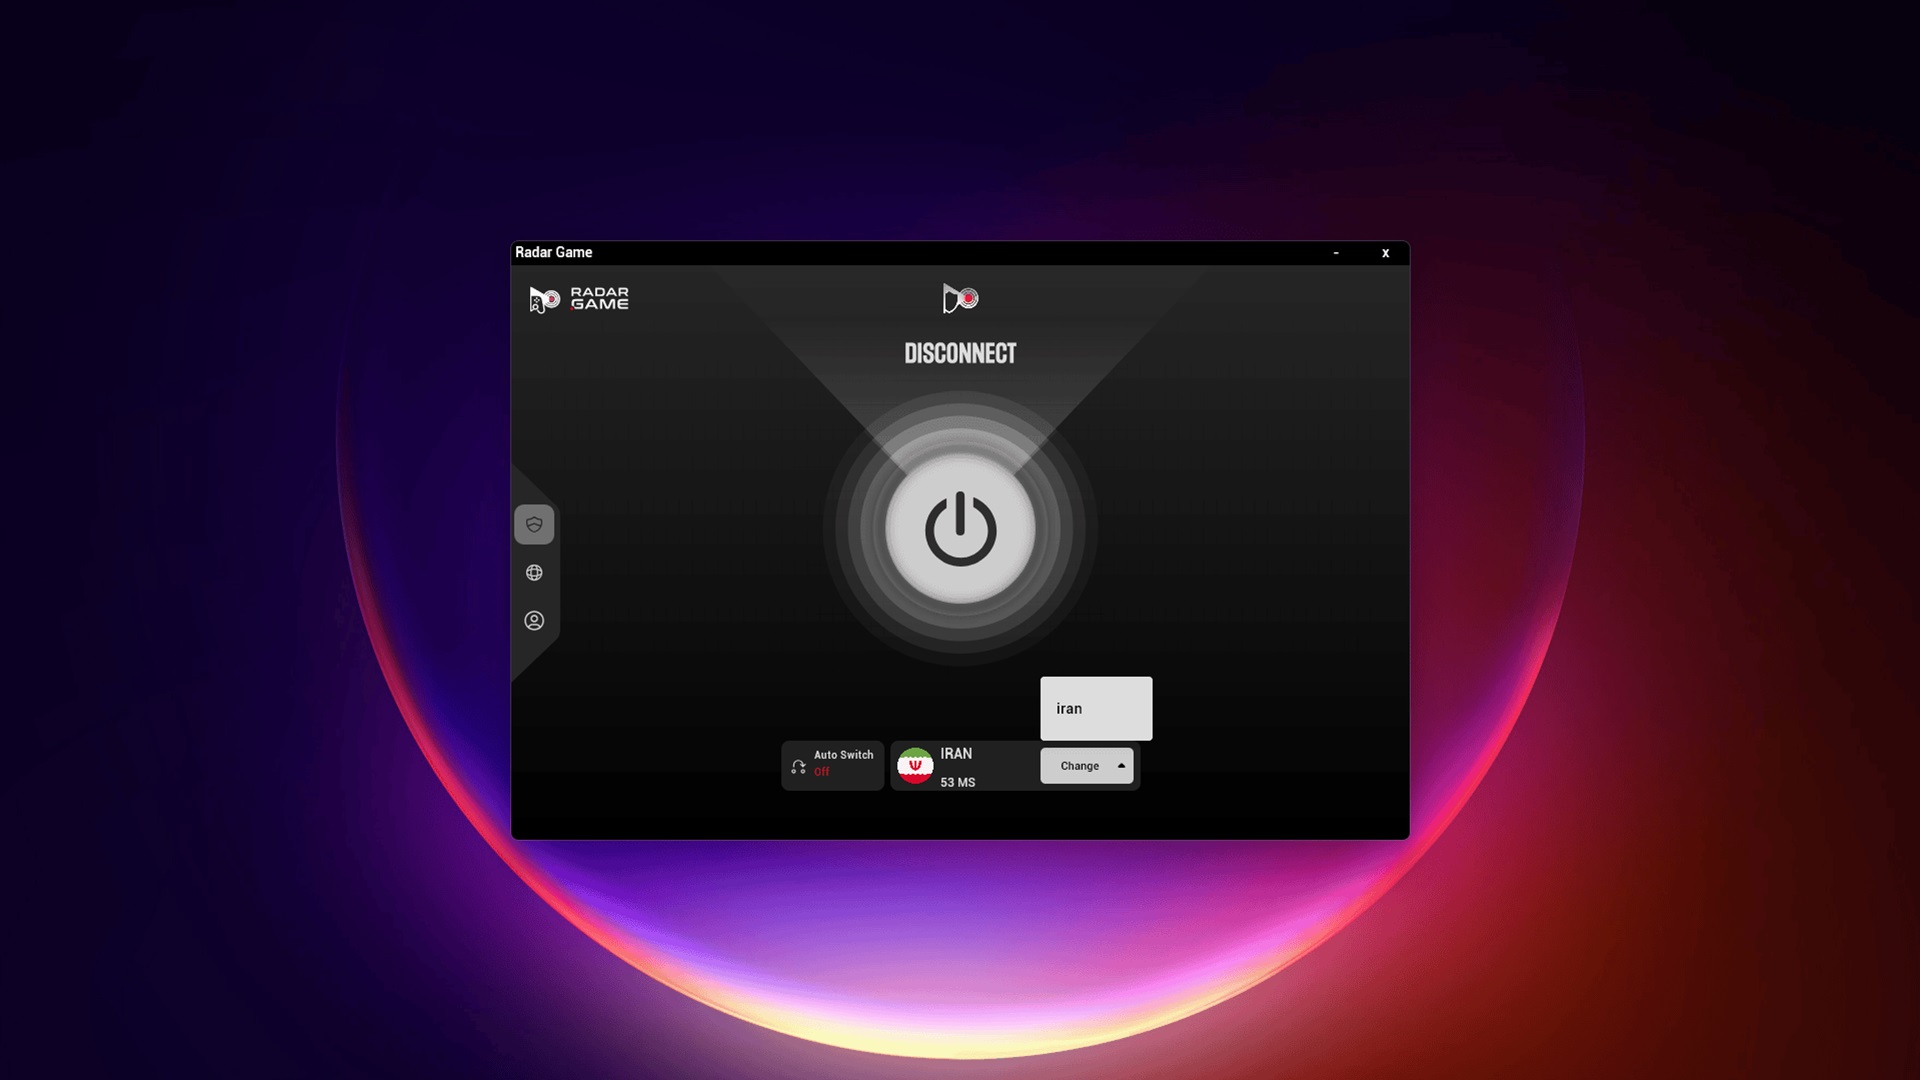Viewport: 1920px width, 1080px height.
Task: Open the user account sidebar page
Action: point(534,621)
